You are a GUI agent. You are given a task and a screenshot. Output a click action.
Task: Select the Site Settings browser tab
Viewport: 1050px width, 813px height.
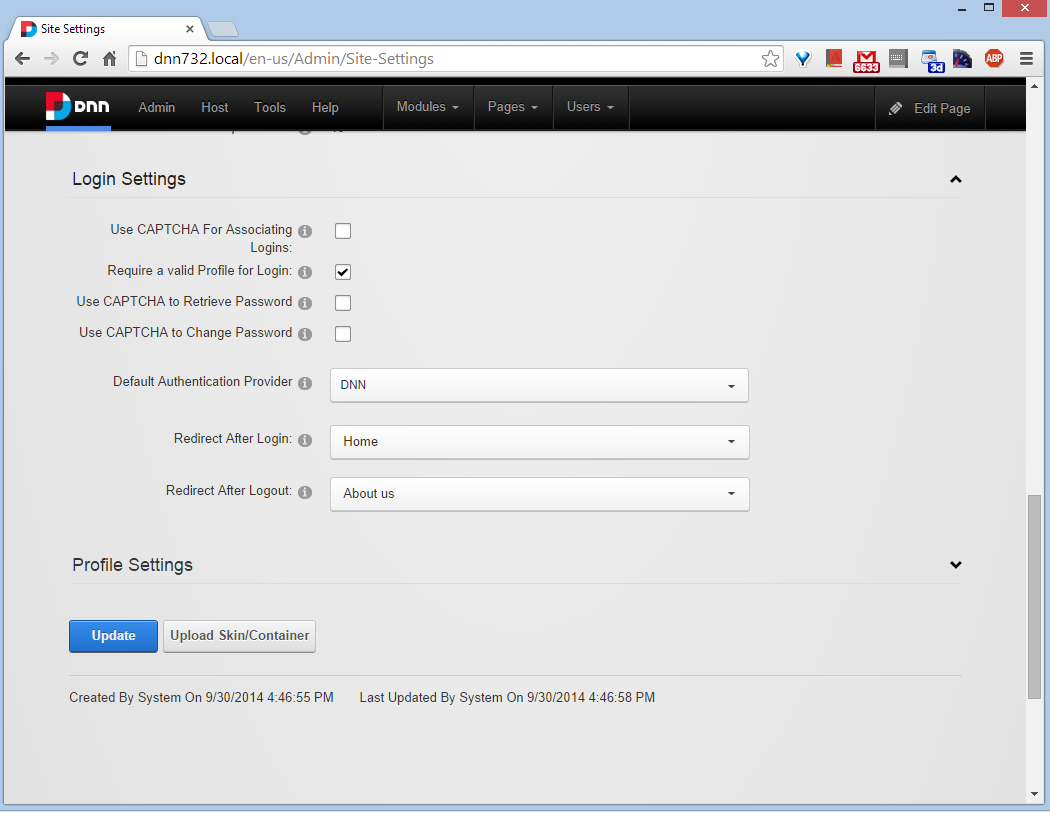tap(107, 29)
